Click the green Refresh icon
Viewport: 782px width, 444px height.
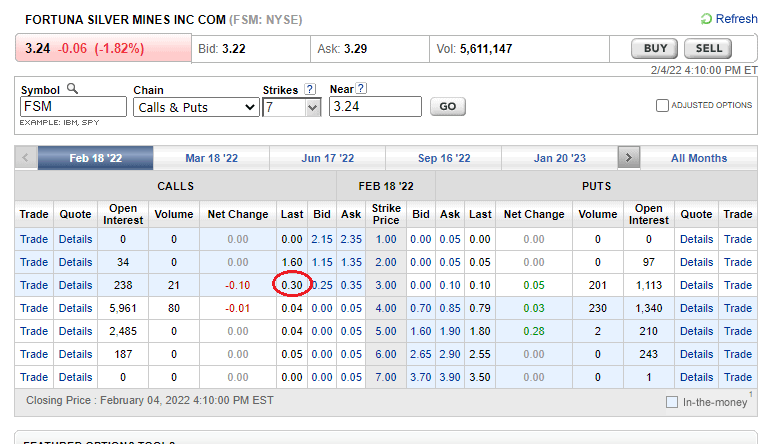tap(706, 19)
